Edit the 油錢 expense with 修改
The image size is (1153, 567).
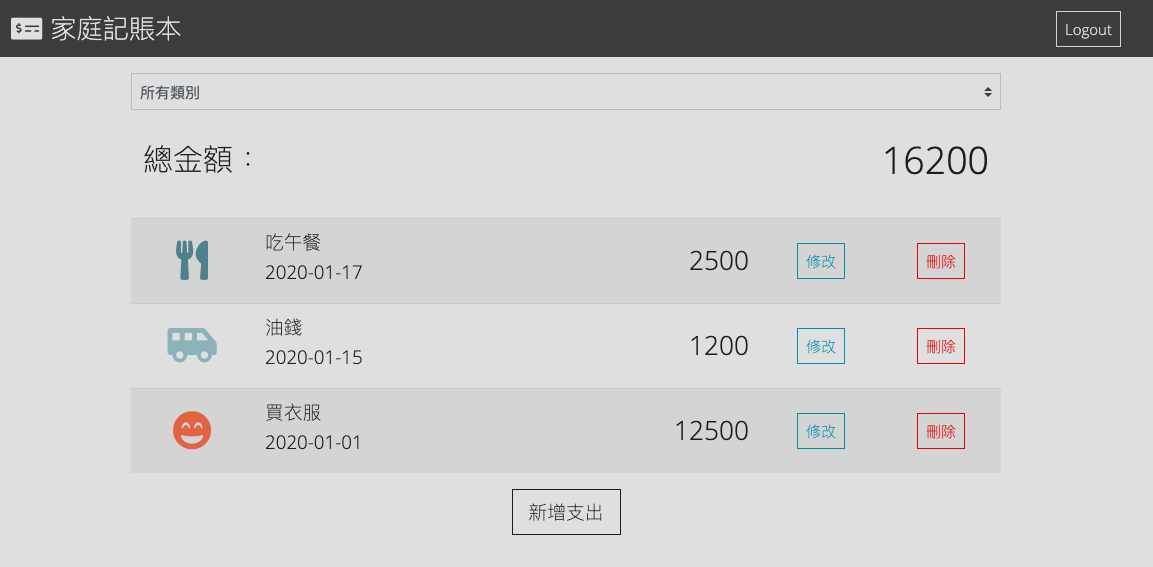point(821,346)
